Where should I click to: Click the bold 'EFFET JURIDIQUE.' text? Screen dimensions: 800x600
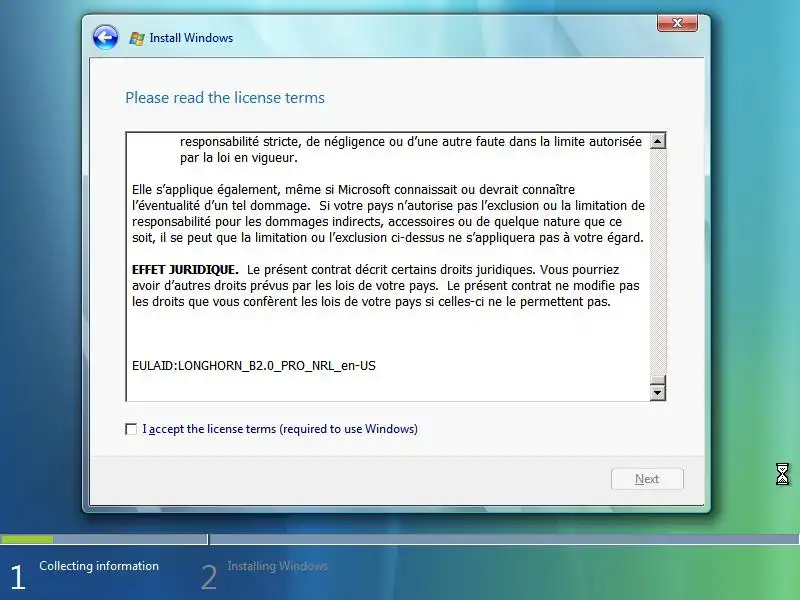pos(185,269)
